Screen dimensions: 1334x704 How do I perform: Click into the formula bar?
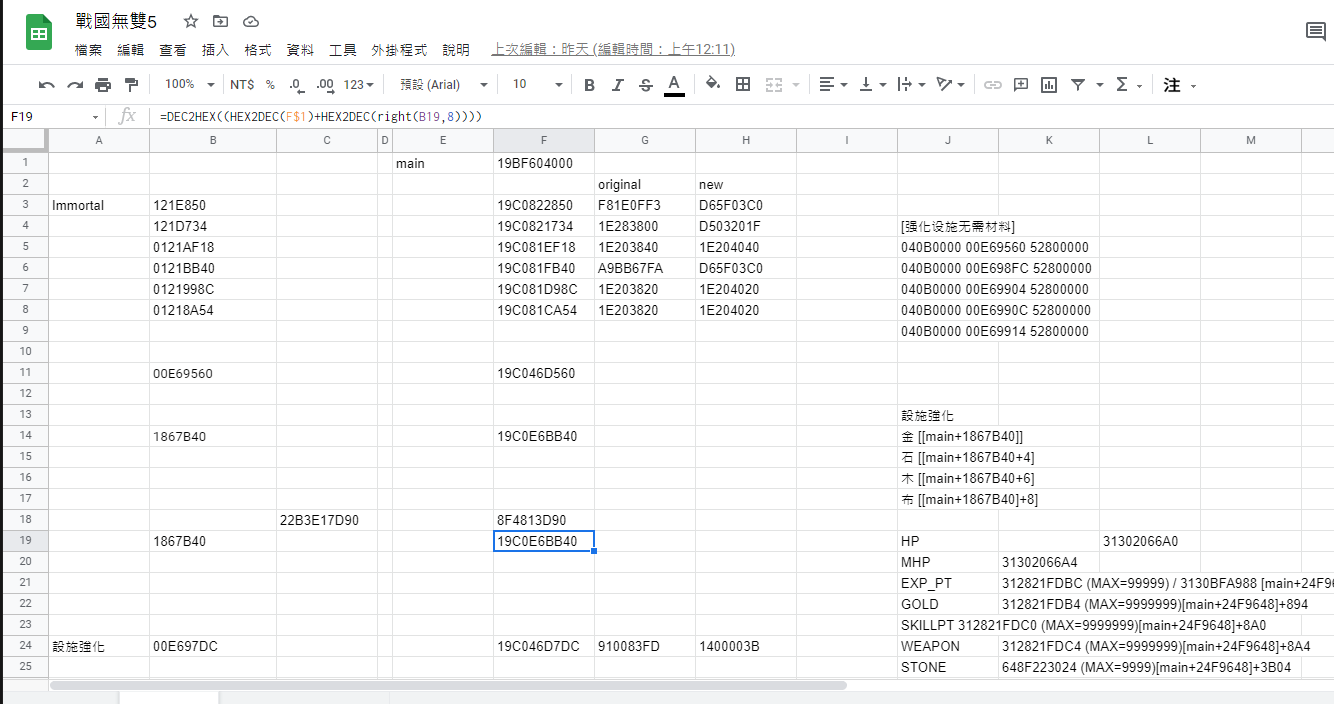[x=740, y=117]
